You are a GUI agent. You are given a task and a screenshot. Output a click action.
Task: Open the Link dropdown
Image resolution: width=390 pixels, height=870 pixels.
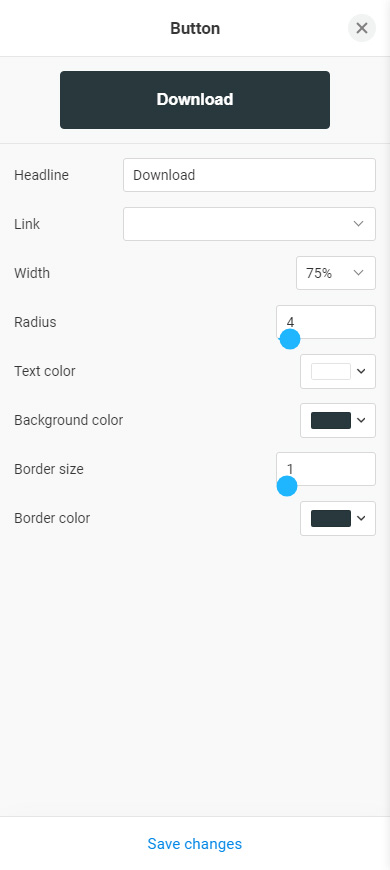249,224
